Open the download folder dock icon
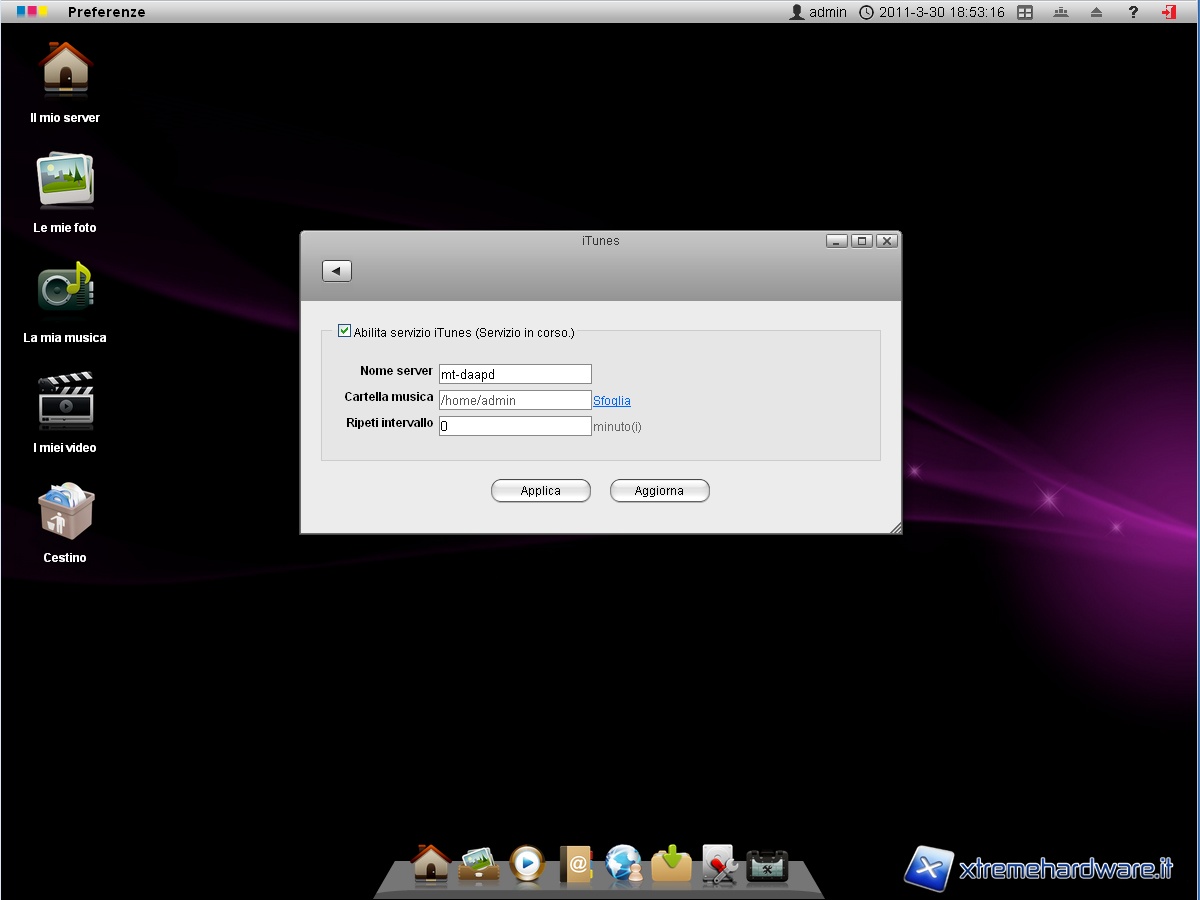The image size is (1200, 900). coord(672,863)
